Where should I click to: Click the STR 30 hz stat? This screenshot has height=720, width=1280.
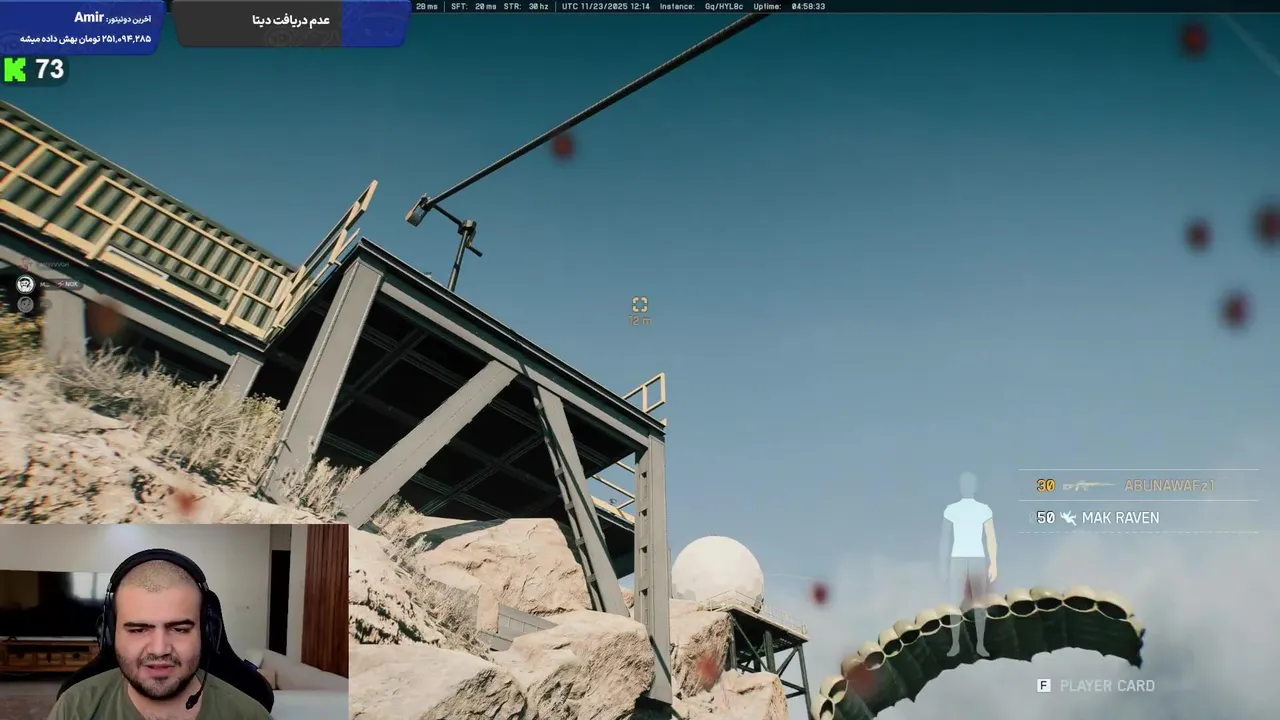pyautogui.click(x=526, y=6)
